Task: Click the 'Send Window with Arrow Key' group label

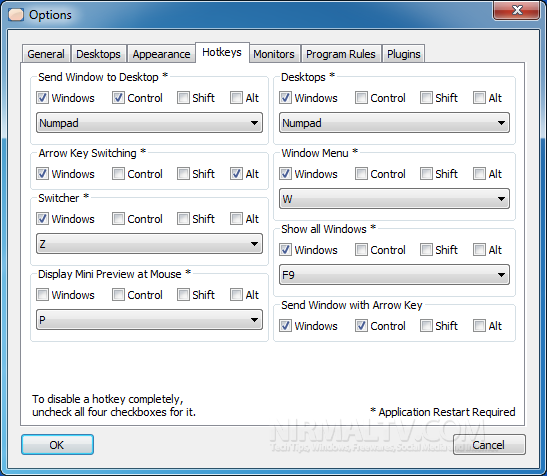Action: (352, 305)
